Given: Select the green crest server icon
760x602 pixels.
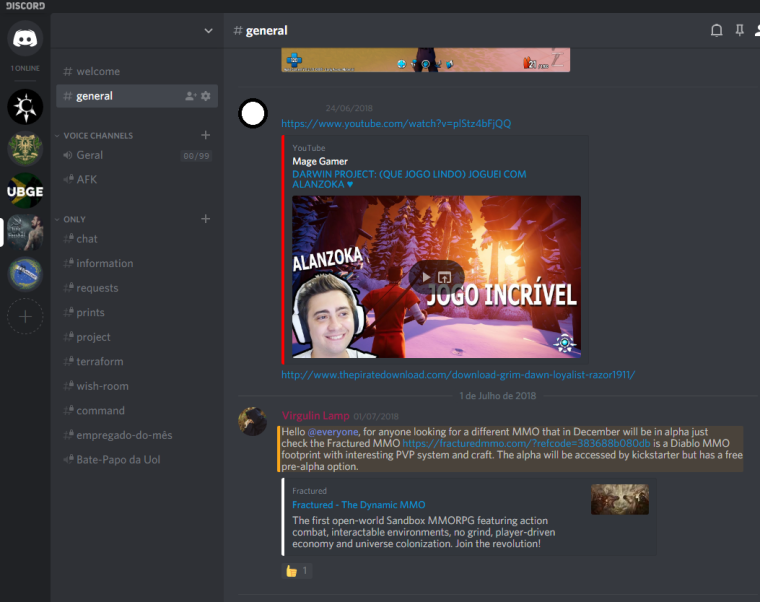Looking at the screenshot, I should tap(25, 149).
